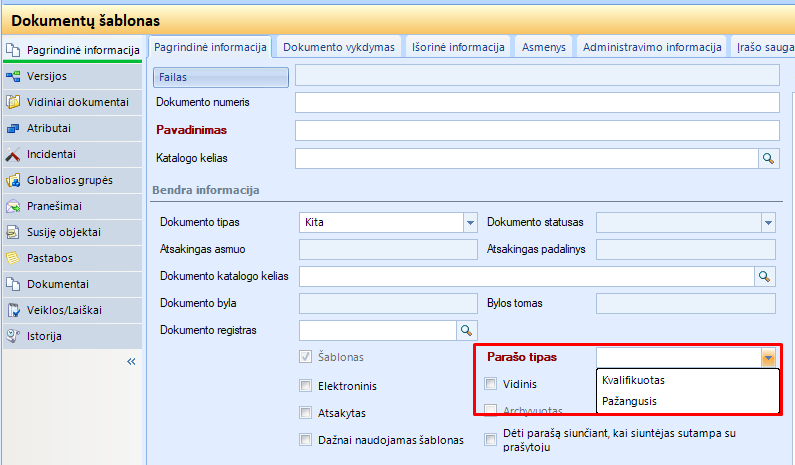Click the Globalios grupės icon

coord(13,180)
